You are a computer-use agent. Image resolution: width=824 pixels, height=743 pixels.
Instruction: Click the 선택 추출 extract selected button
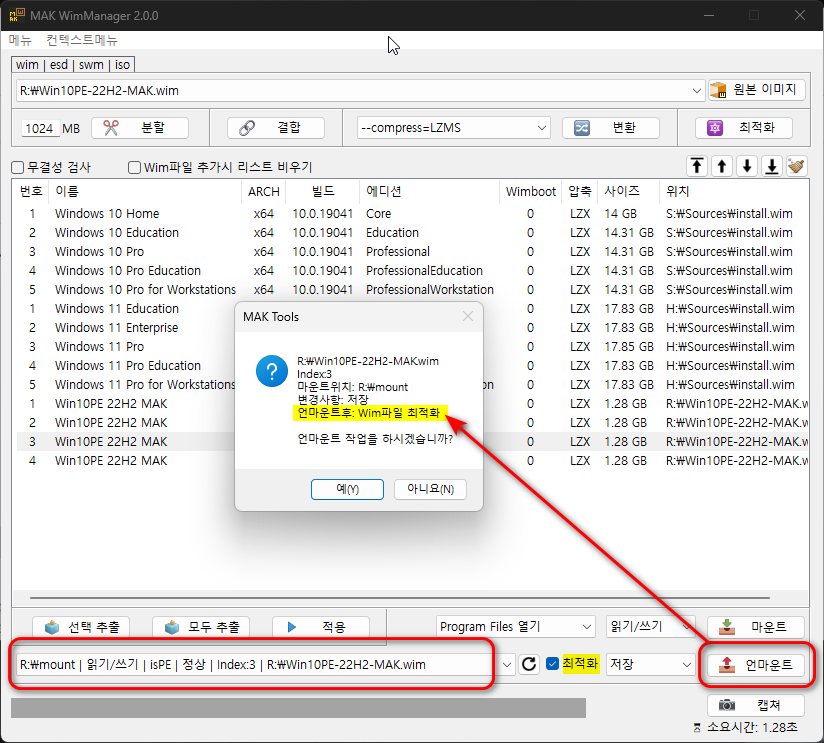coord(81,627)
